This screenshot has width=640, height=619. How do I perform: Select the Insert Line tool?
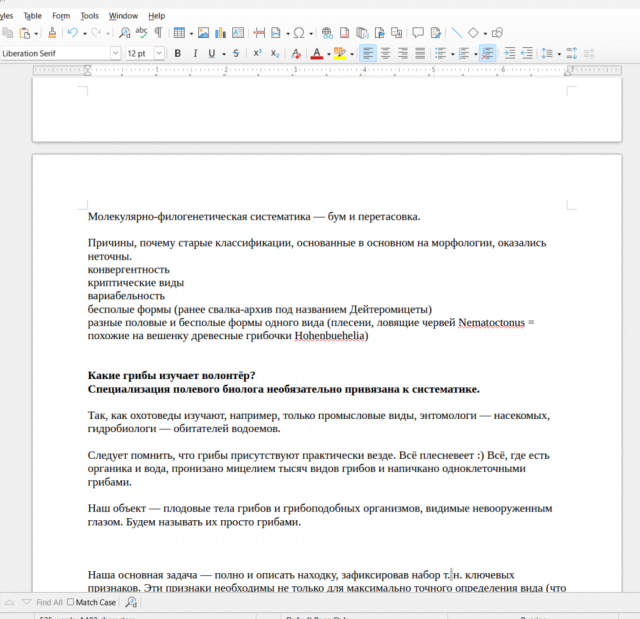click(x=457, y=33)
